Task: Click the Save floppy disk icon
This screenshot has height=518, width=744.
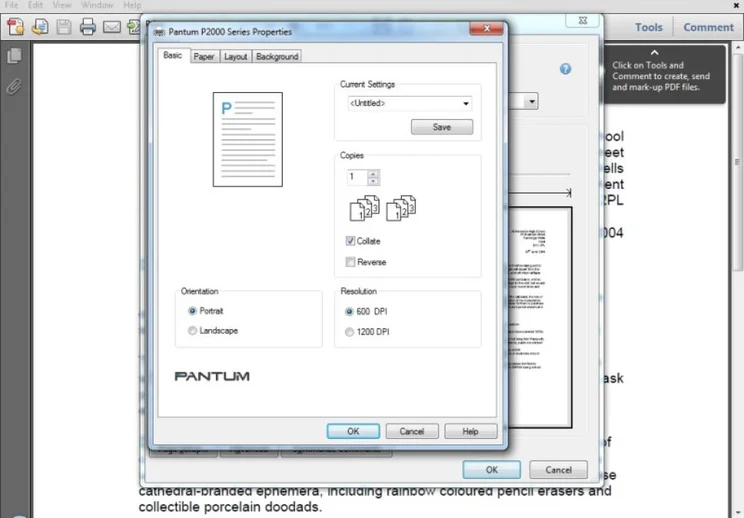Action: click(64, 27)
